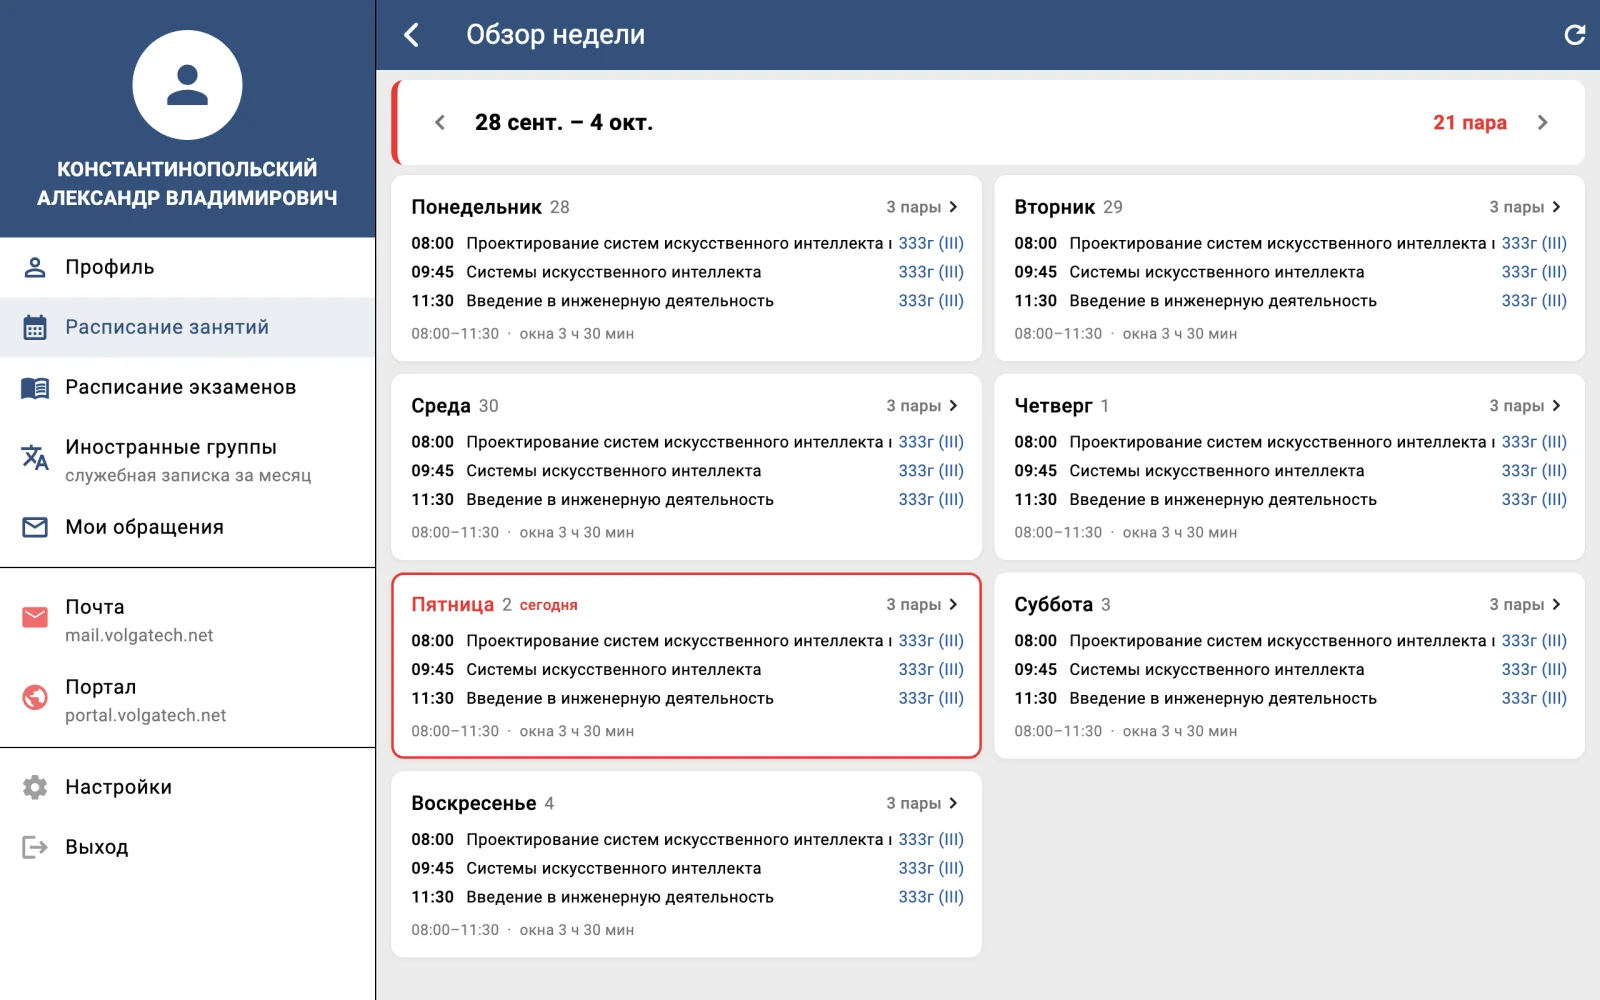Open the Профиль menu item
Viewport: 1600px width, 1000px height.
[187, 267]
